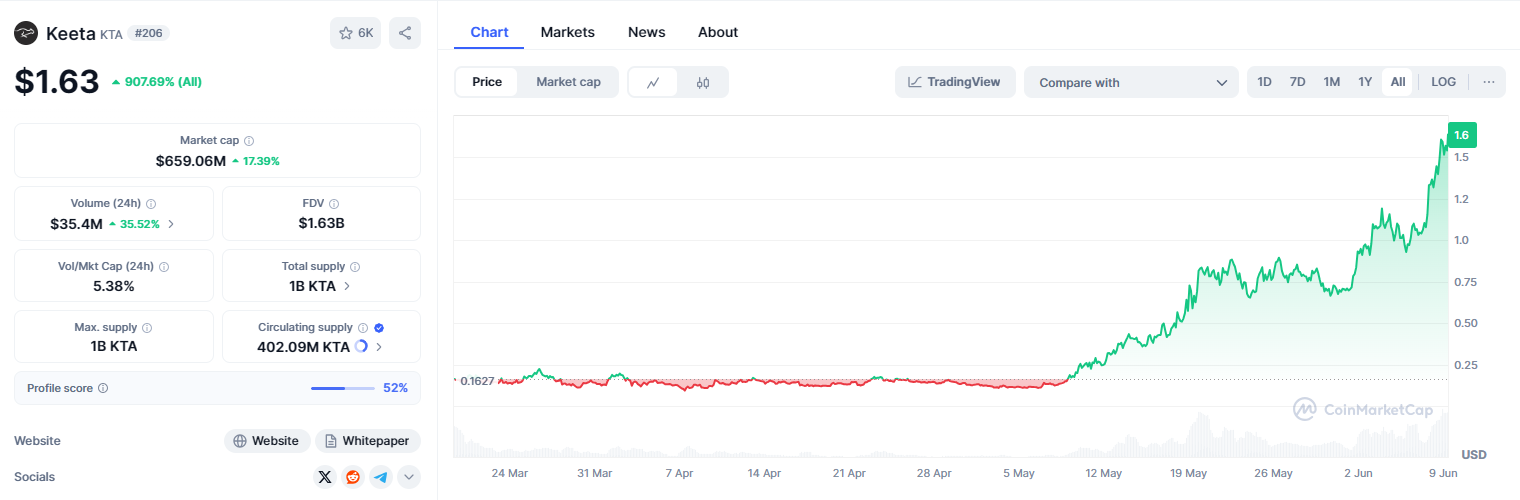Click the 1.6 current price tag on chart
1520x500 pixels.
1461,135
